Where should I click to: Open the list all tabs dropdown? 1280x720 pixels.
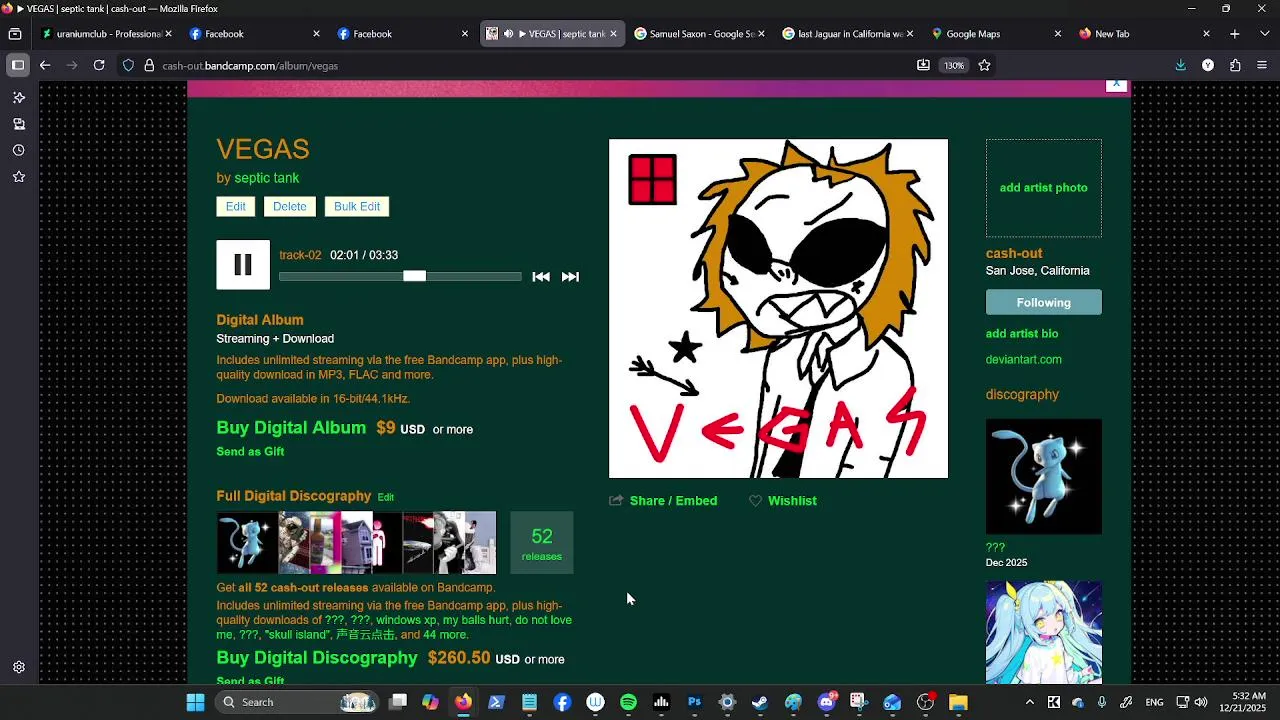pos(1263,34)
